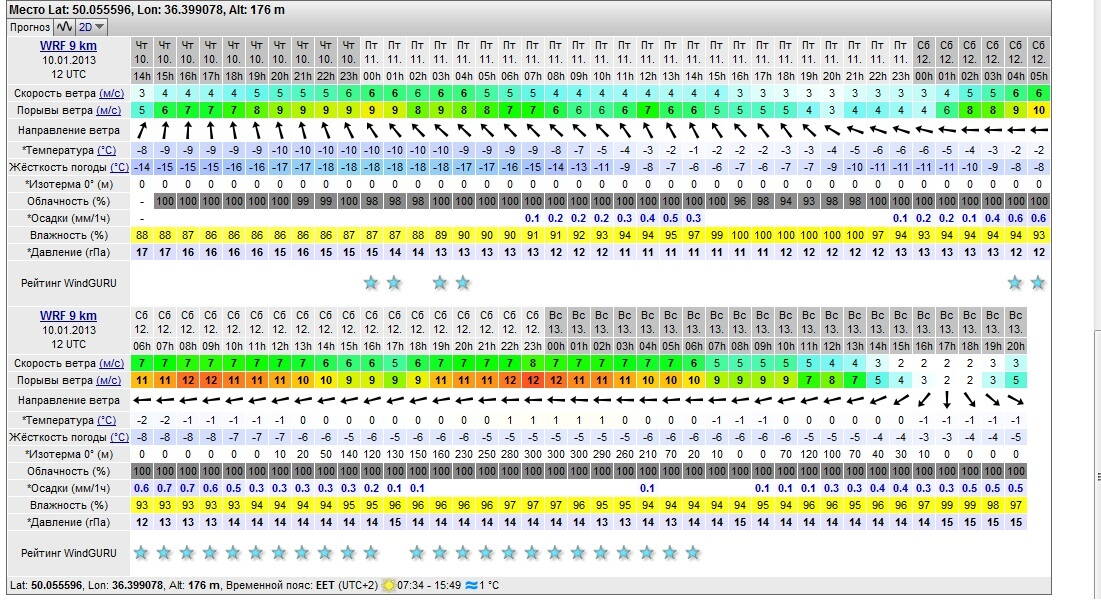1101x614 pixels.
Task: Click last wind arrow in lower table
Action: coord(1015,400)
